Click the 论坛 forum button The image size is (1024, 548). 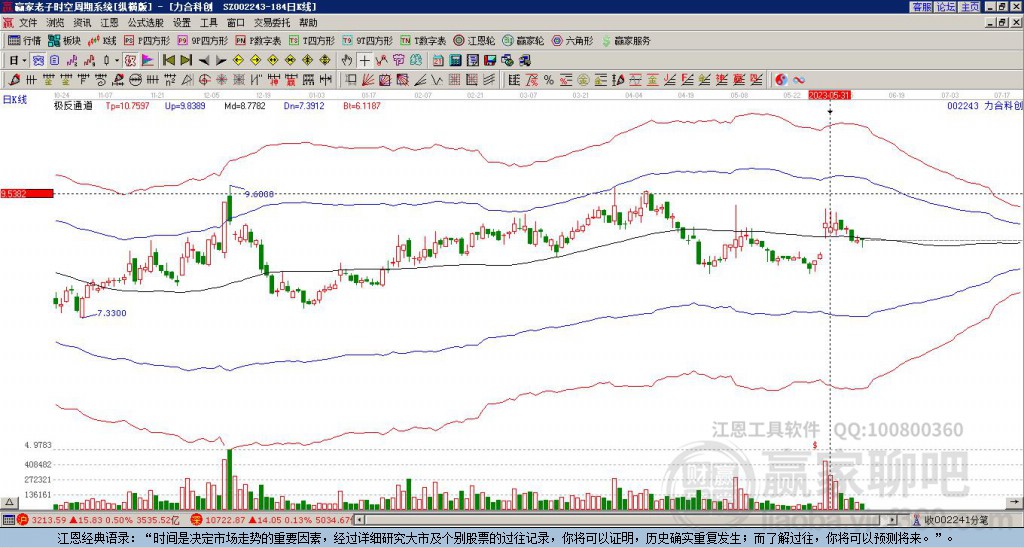(945, 7)
